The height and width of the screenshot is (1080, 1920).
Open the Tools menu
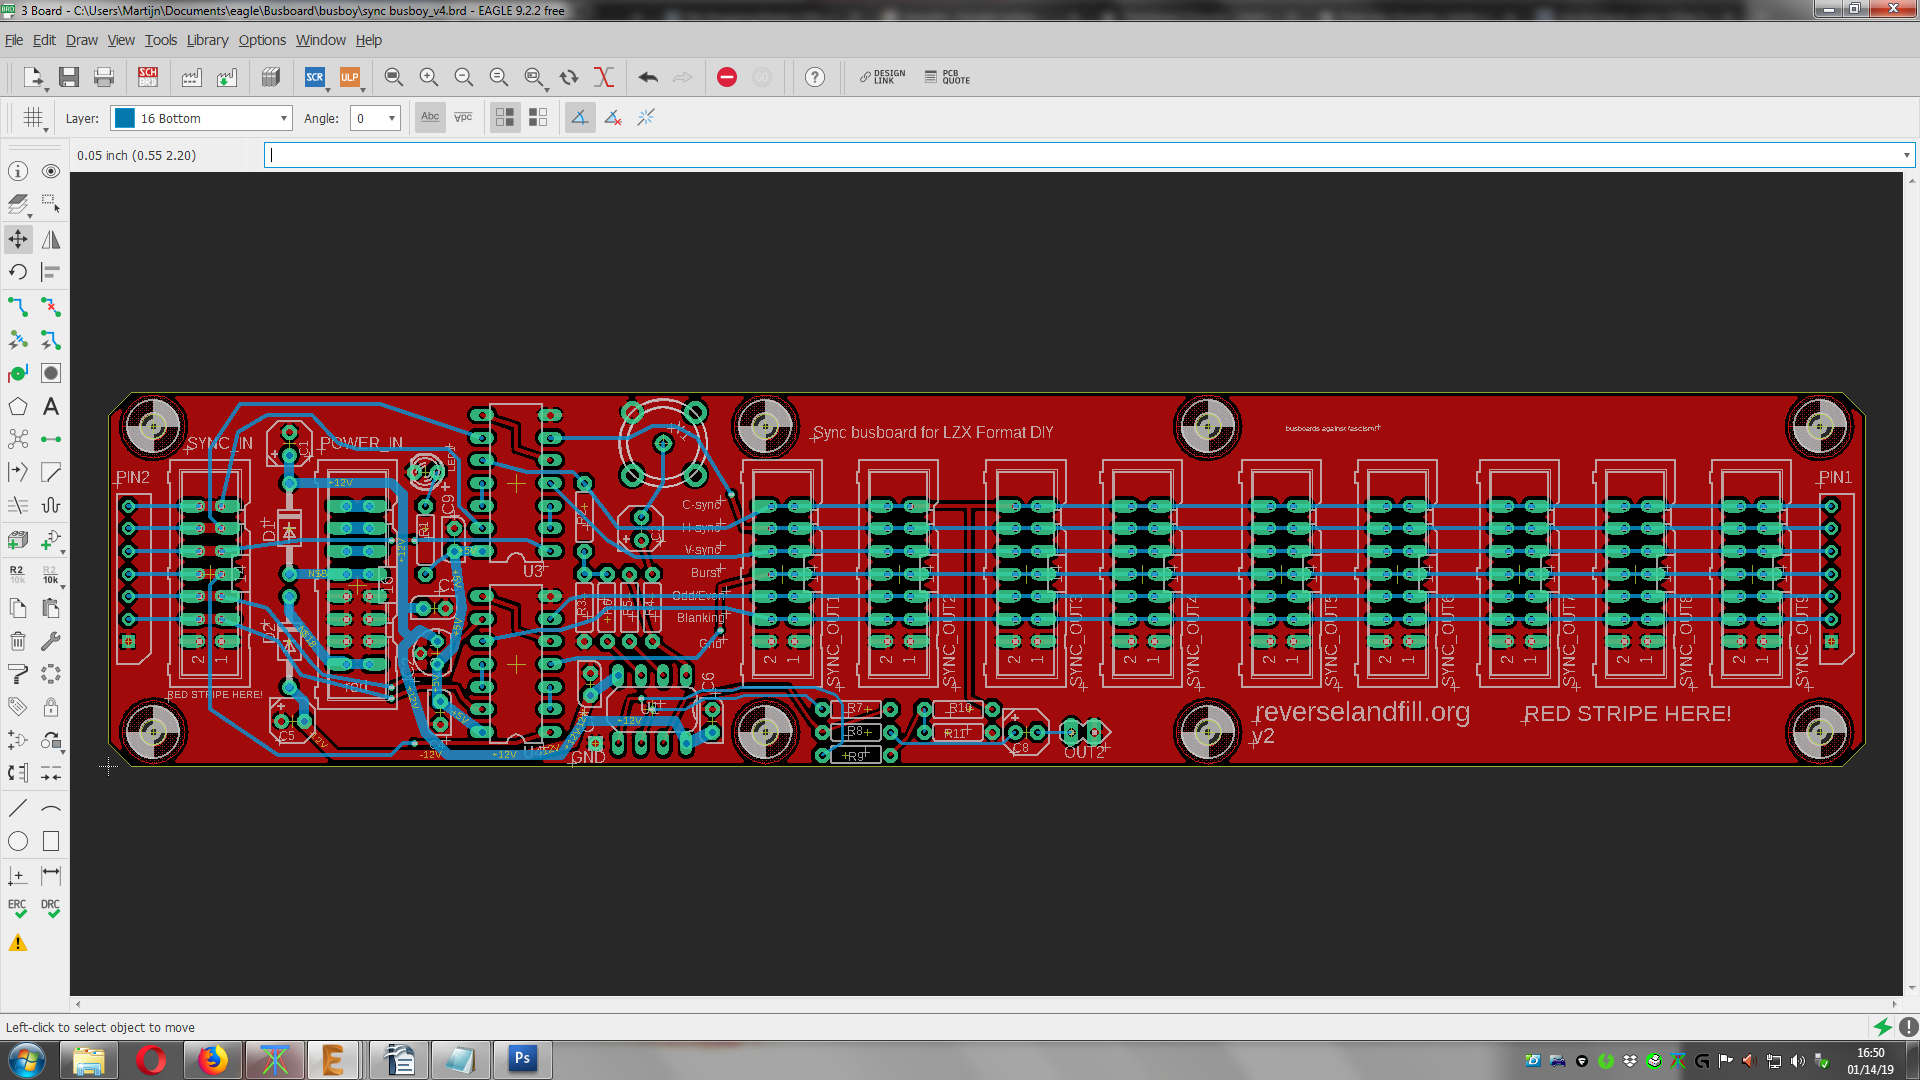point(160,40)
